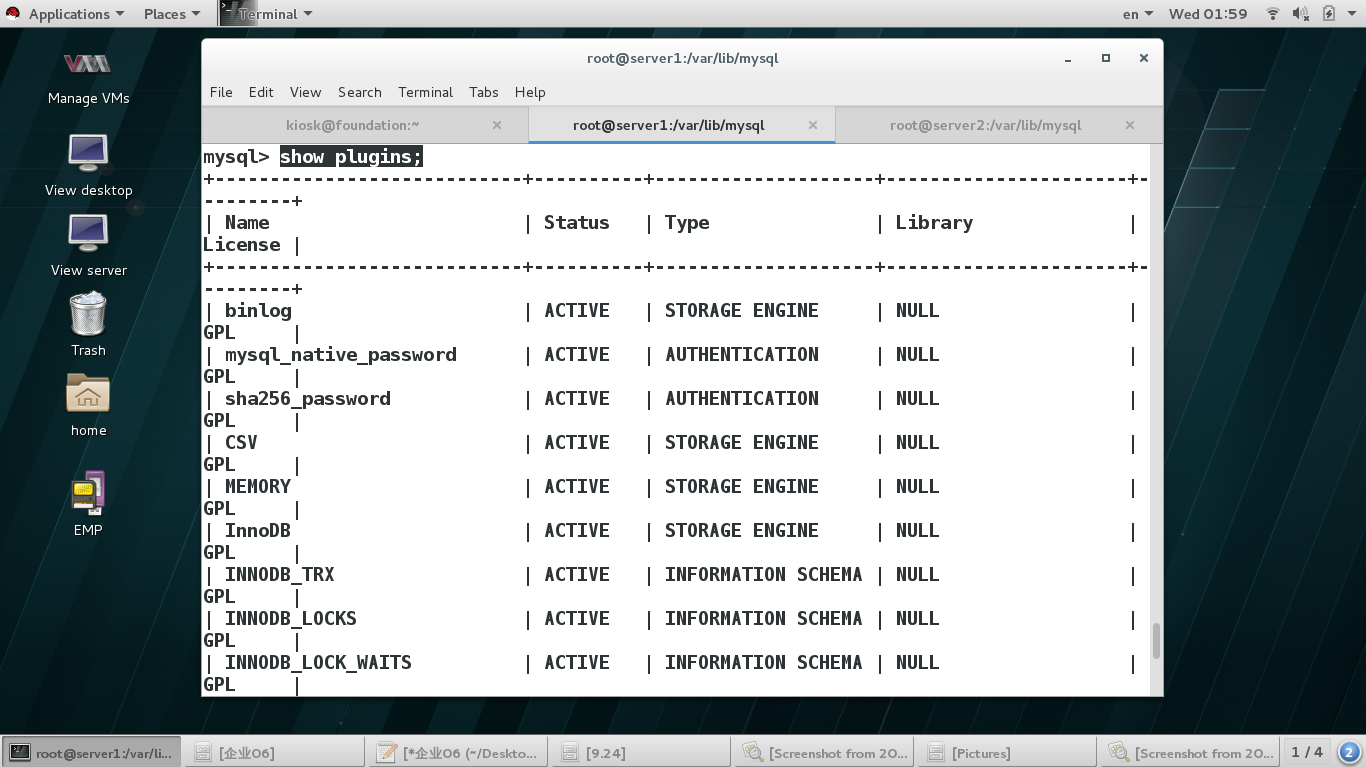This screenshot has height=768, width=1366.
Task: Open the Terminal menu in menu bar
Action: pos(425,92)
